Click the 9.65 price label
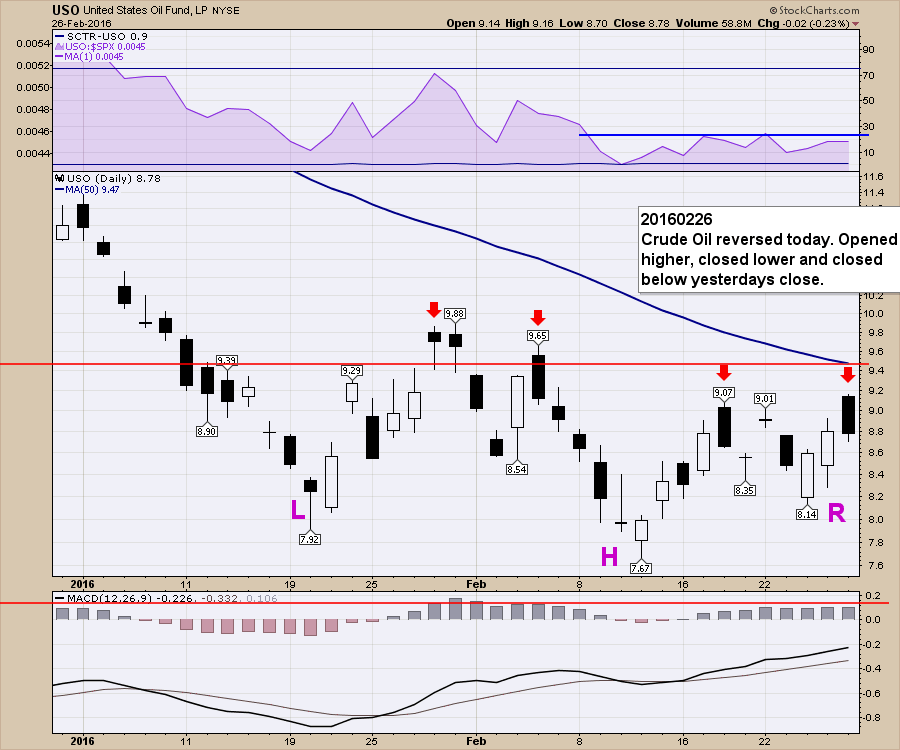Image resolution: width=900 pixels, height=750 pixels. pyautogui.click(x=537, y=335)
